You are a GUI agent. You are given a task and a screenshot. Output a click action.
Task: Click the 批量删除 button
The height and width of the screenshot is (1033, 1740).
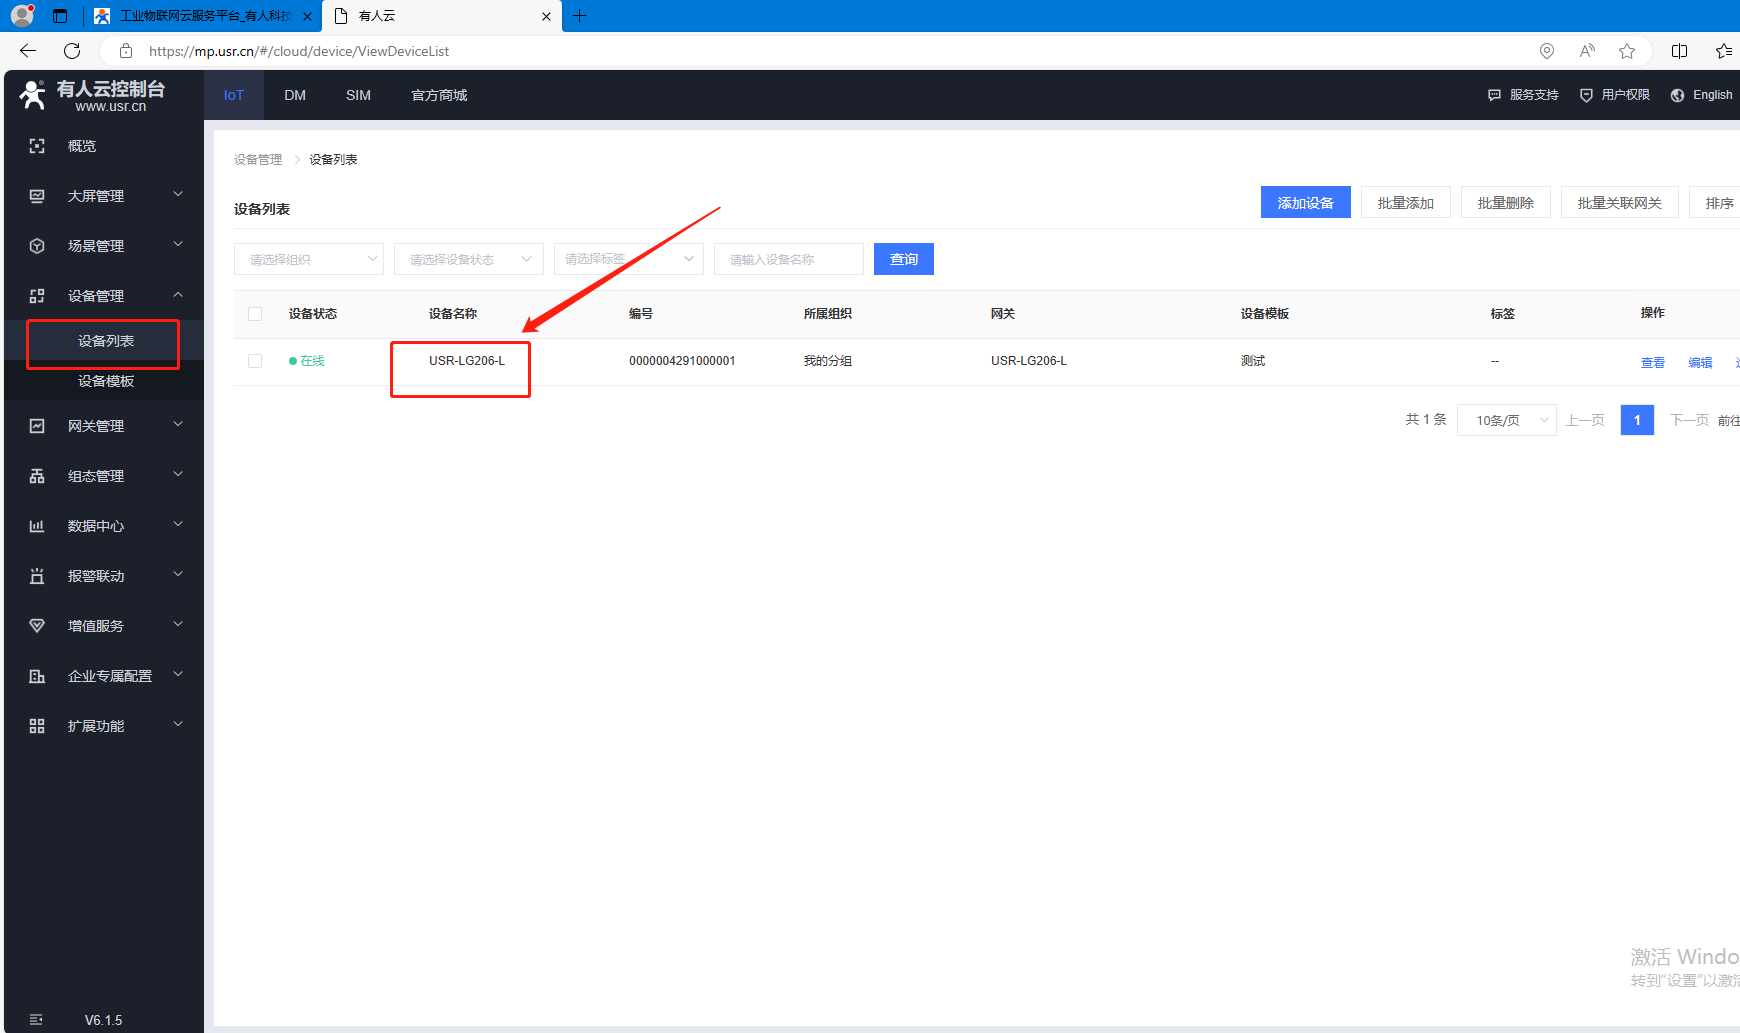click(1506, 202)
